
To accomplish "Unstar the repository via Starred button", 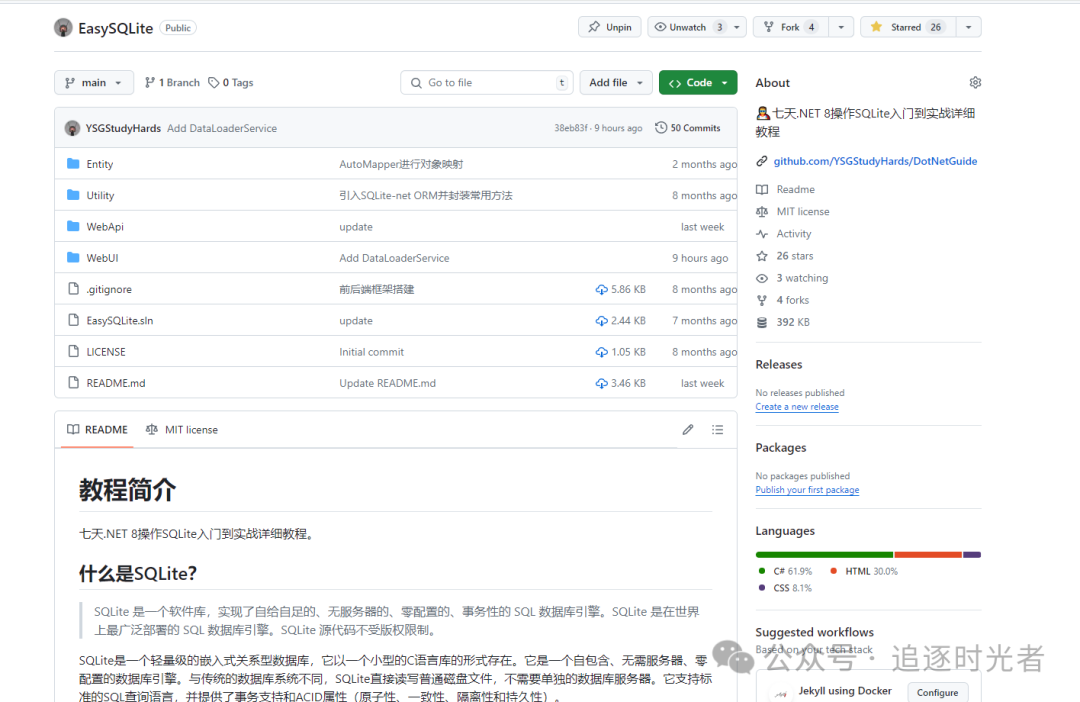I will [910, 27].
